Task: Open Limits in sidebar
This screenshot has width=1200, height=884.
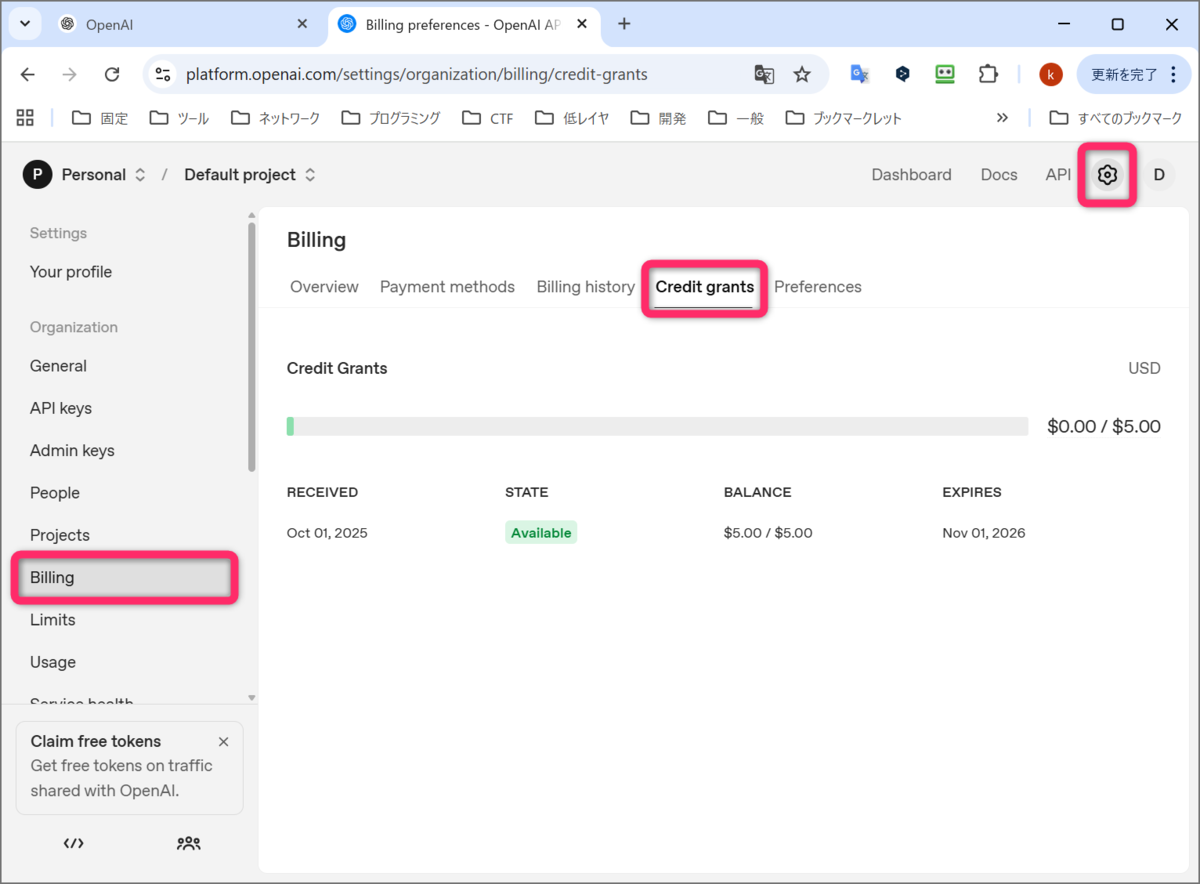Action: [53, 620]
